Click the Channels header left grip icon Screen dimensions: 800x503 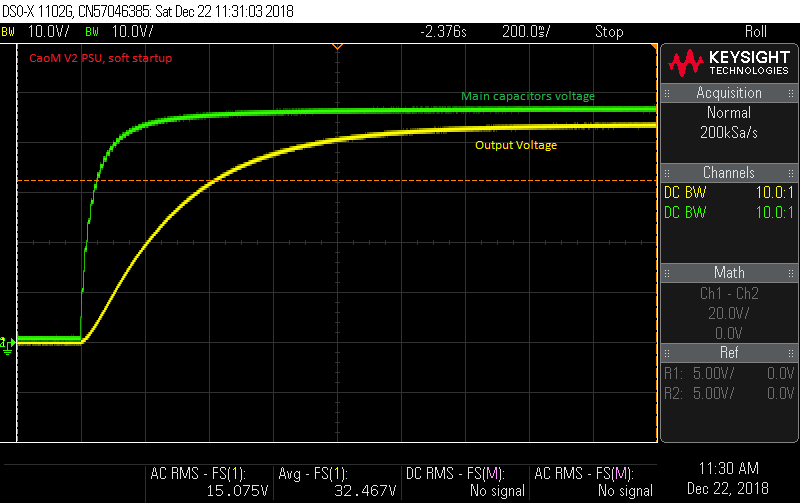[x=667, y=173]
